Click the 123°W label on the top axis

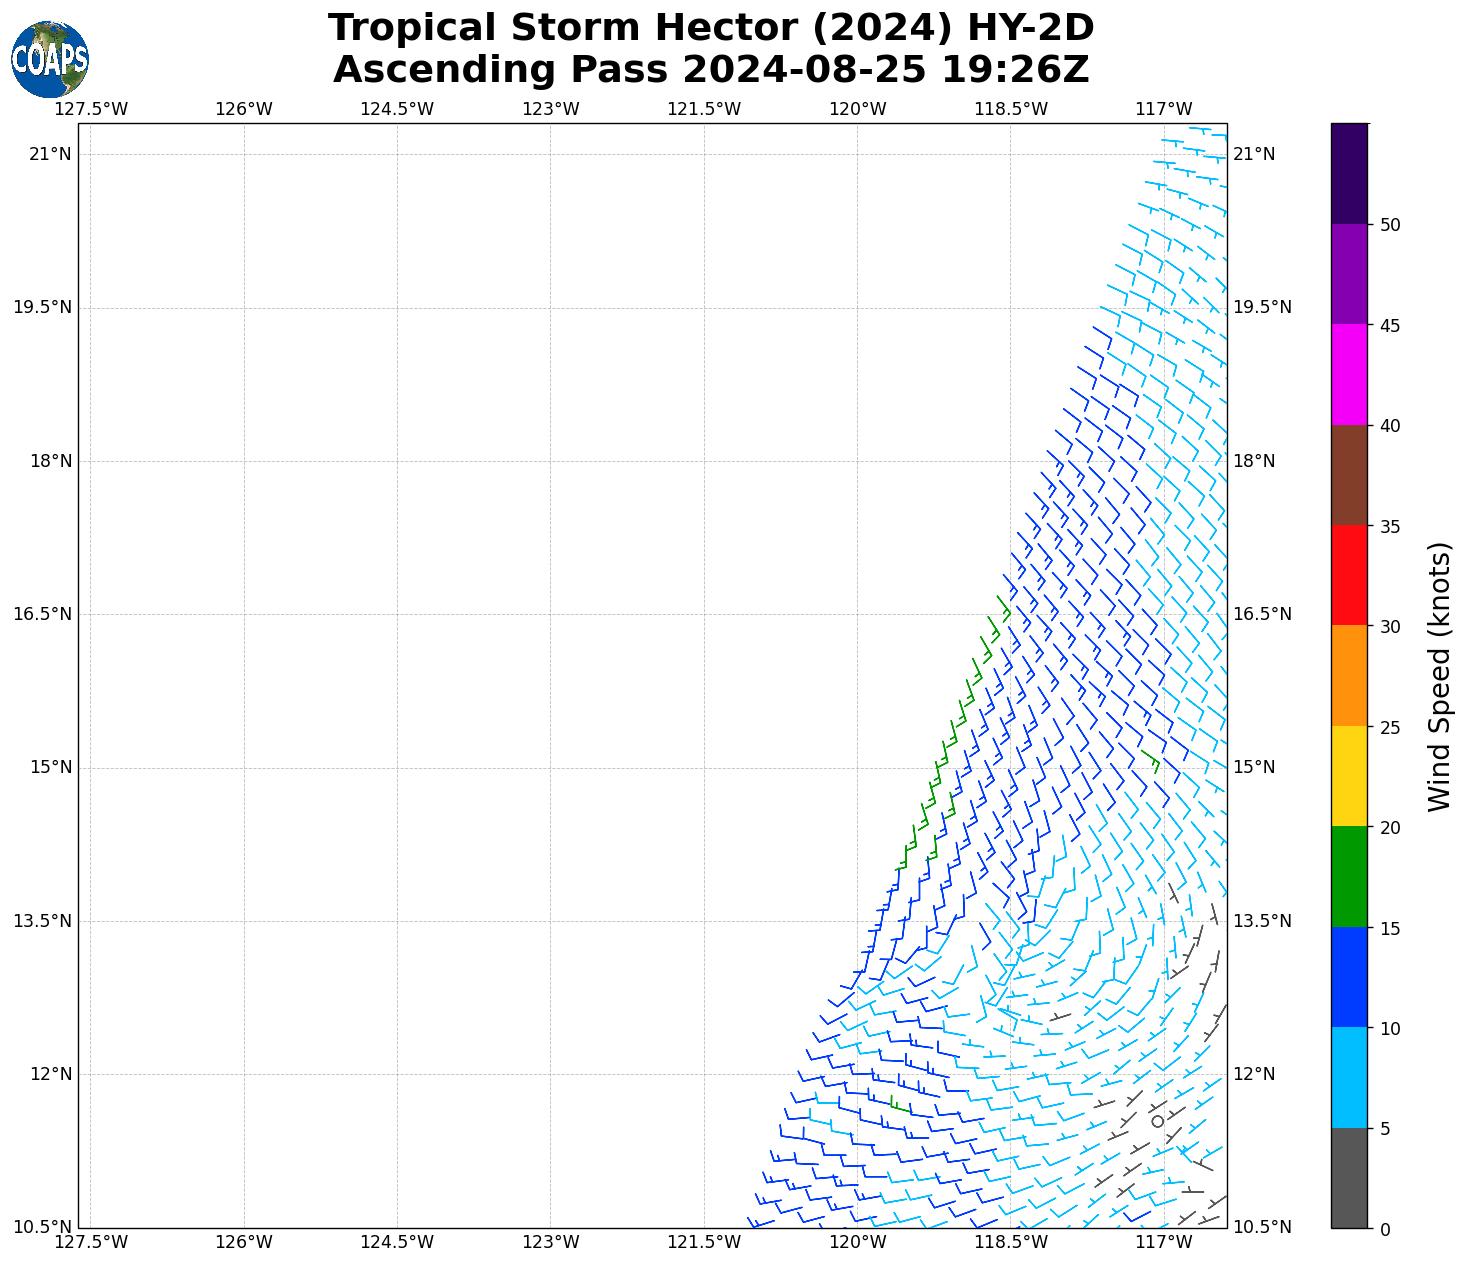click(551, 109)
